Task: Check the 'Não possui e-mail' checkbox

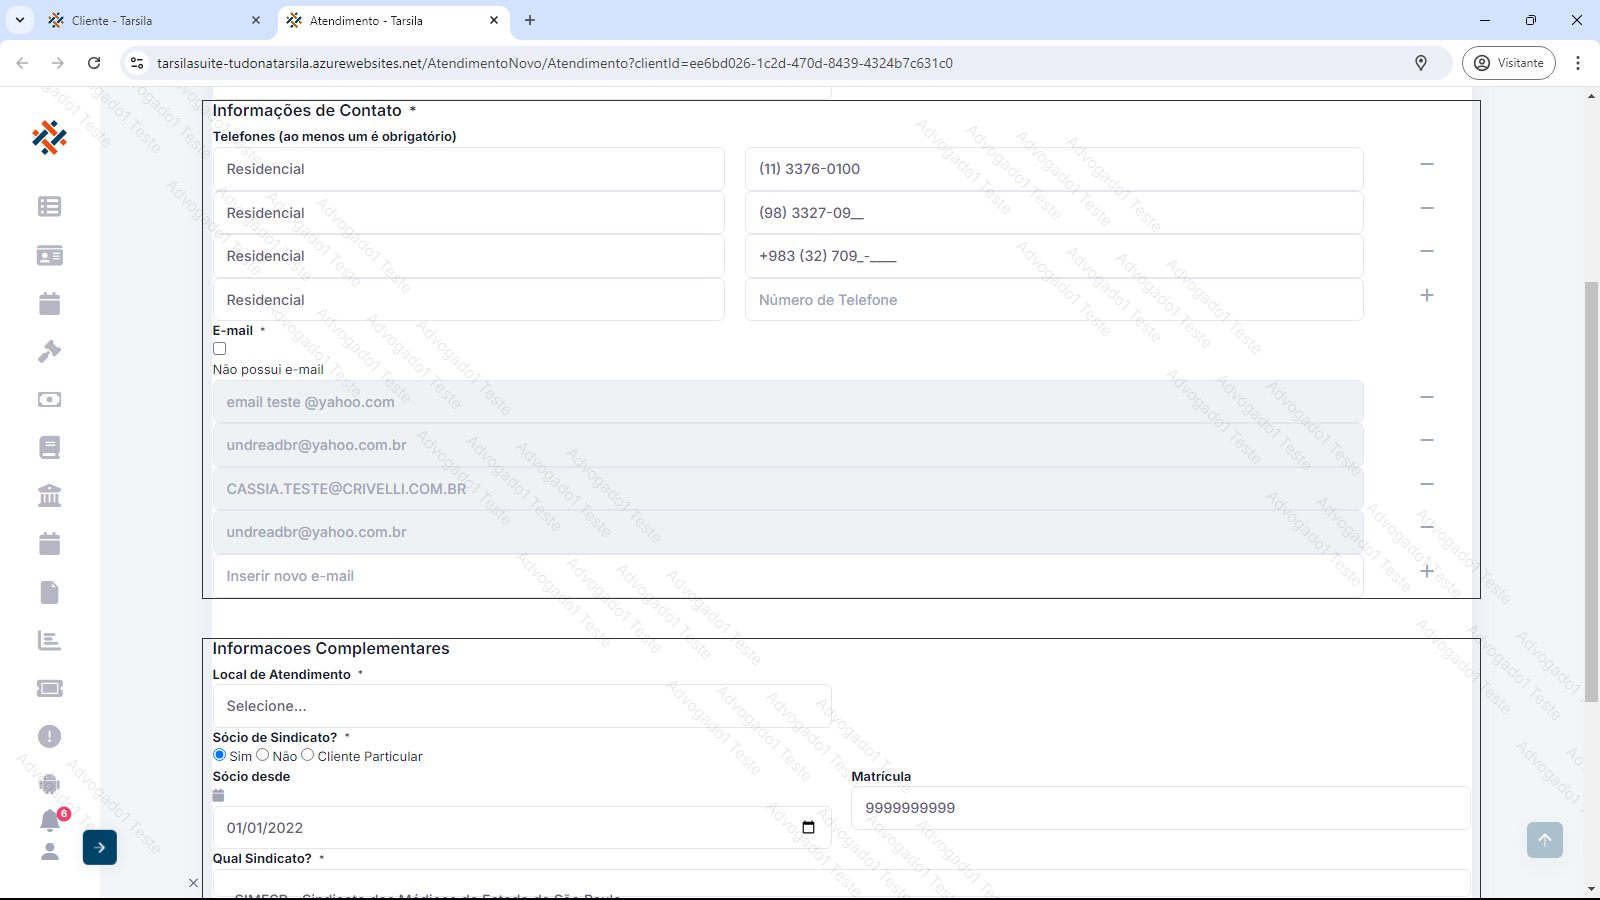Action: coord(220,349)
